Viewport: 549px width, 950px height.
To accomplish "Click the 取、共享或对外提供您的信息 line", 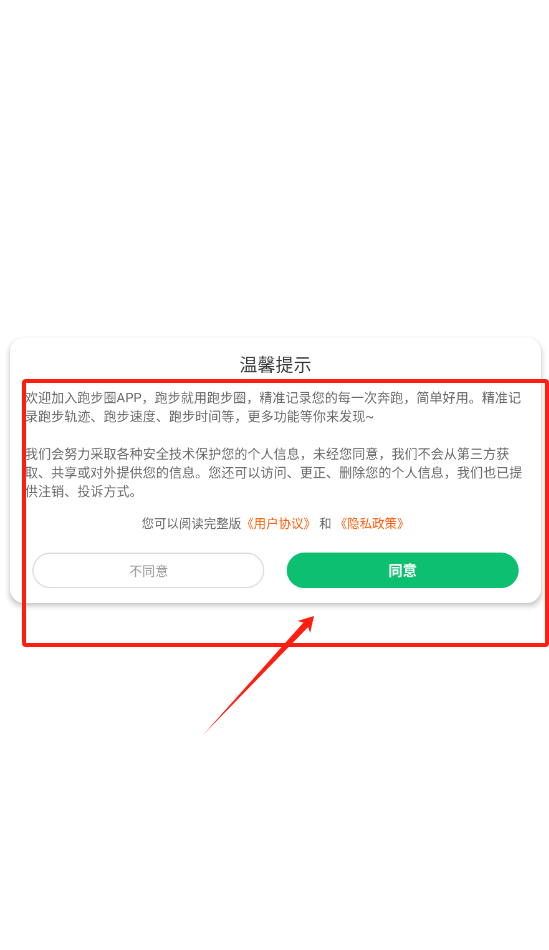I will coord(273,473).
